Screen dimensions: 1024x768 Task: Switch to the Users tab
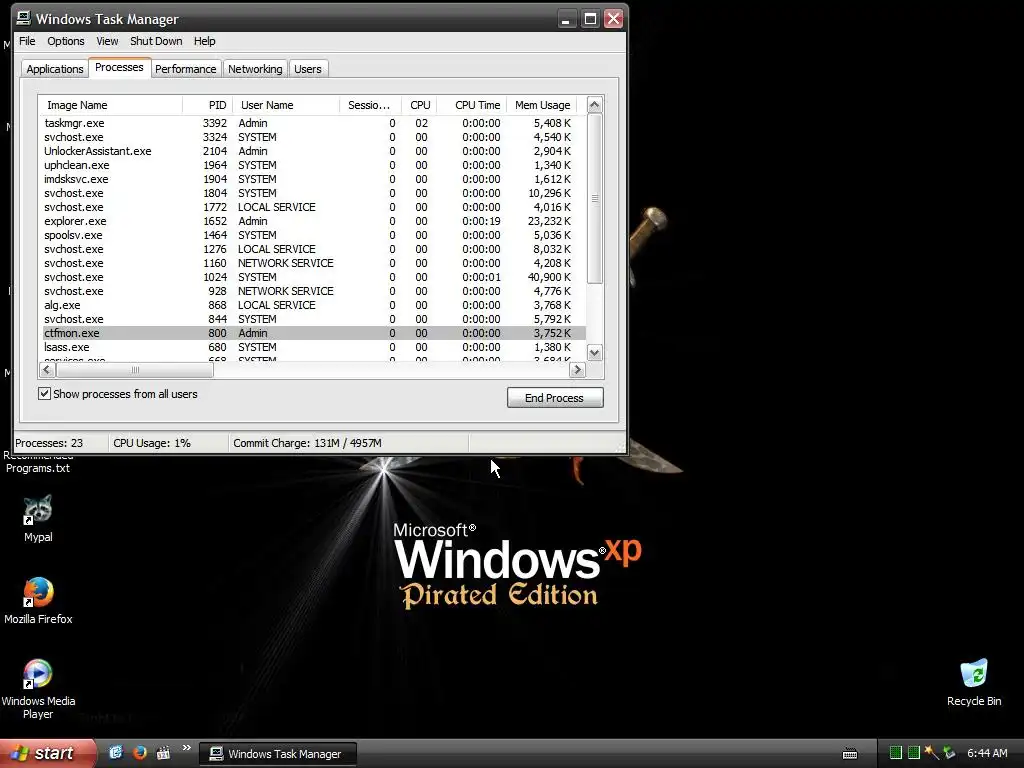308,69
